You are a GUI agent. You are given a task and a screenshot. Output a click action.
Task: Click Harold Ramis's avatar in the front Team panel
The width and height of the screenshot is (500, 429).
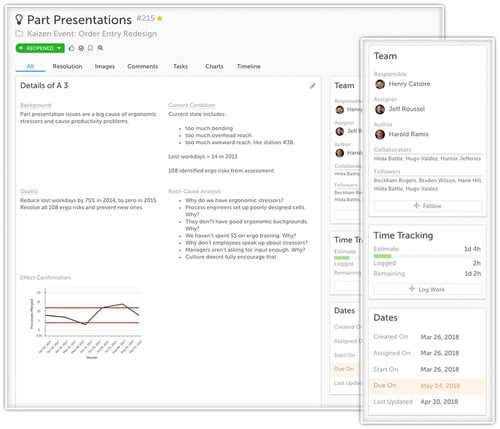380,134
